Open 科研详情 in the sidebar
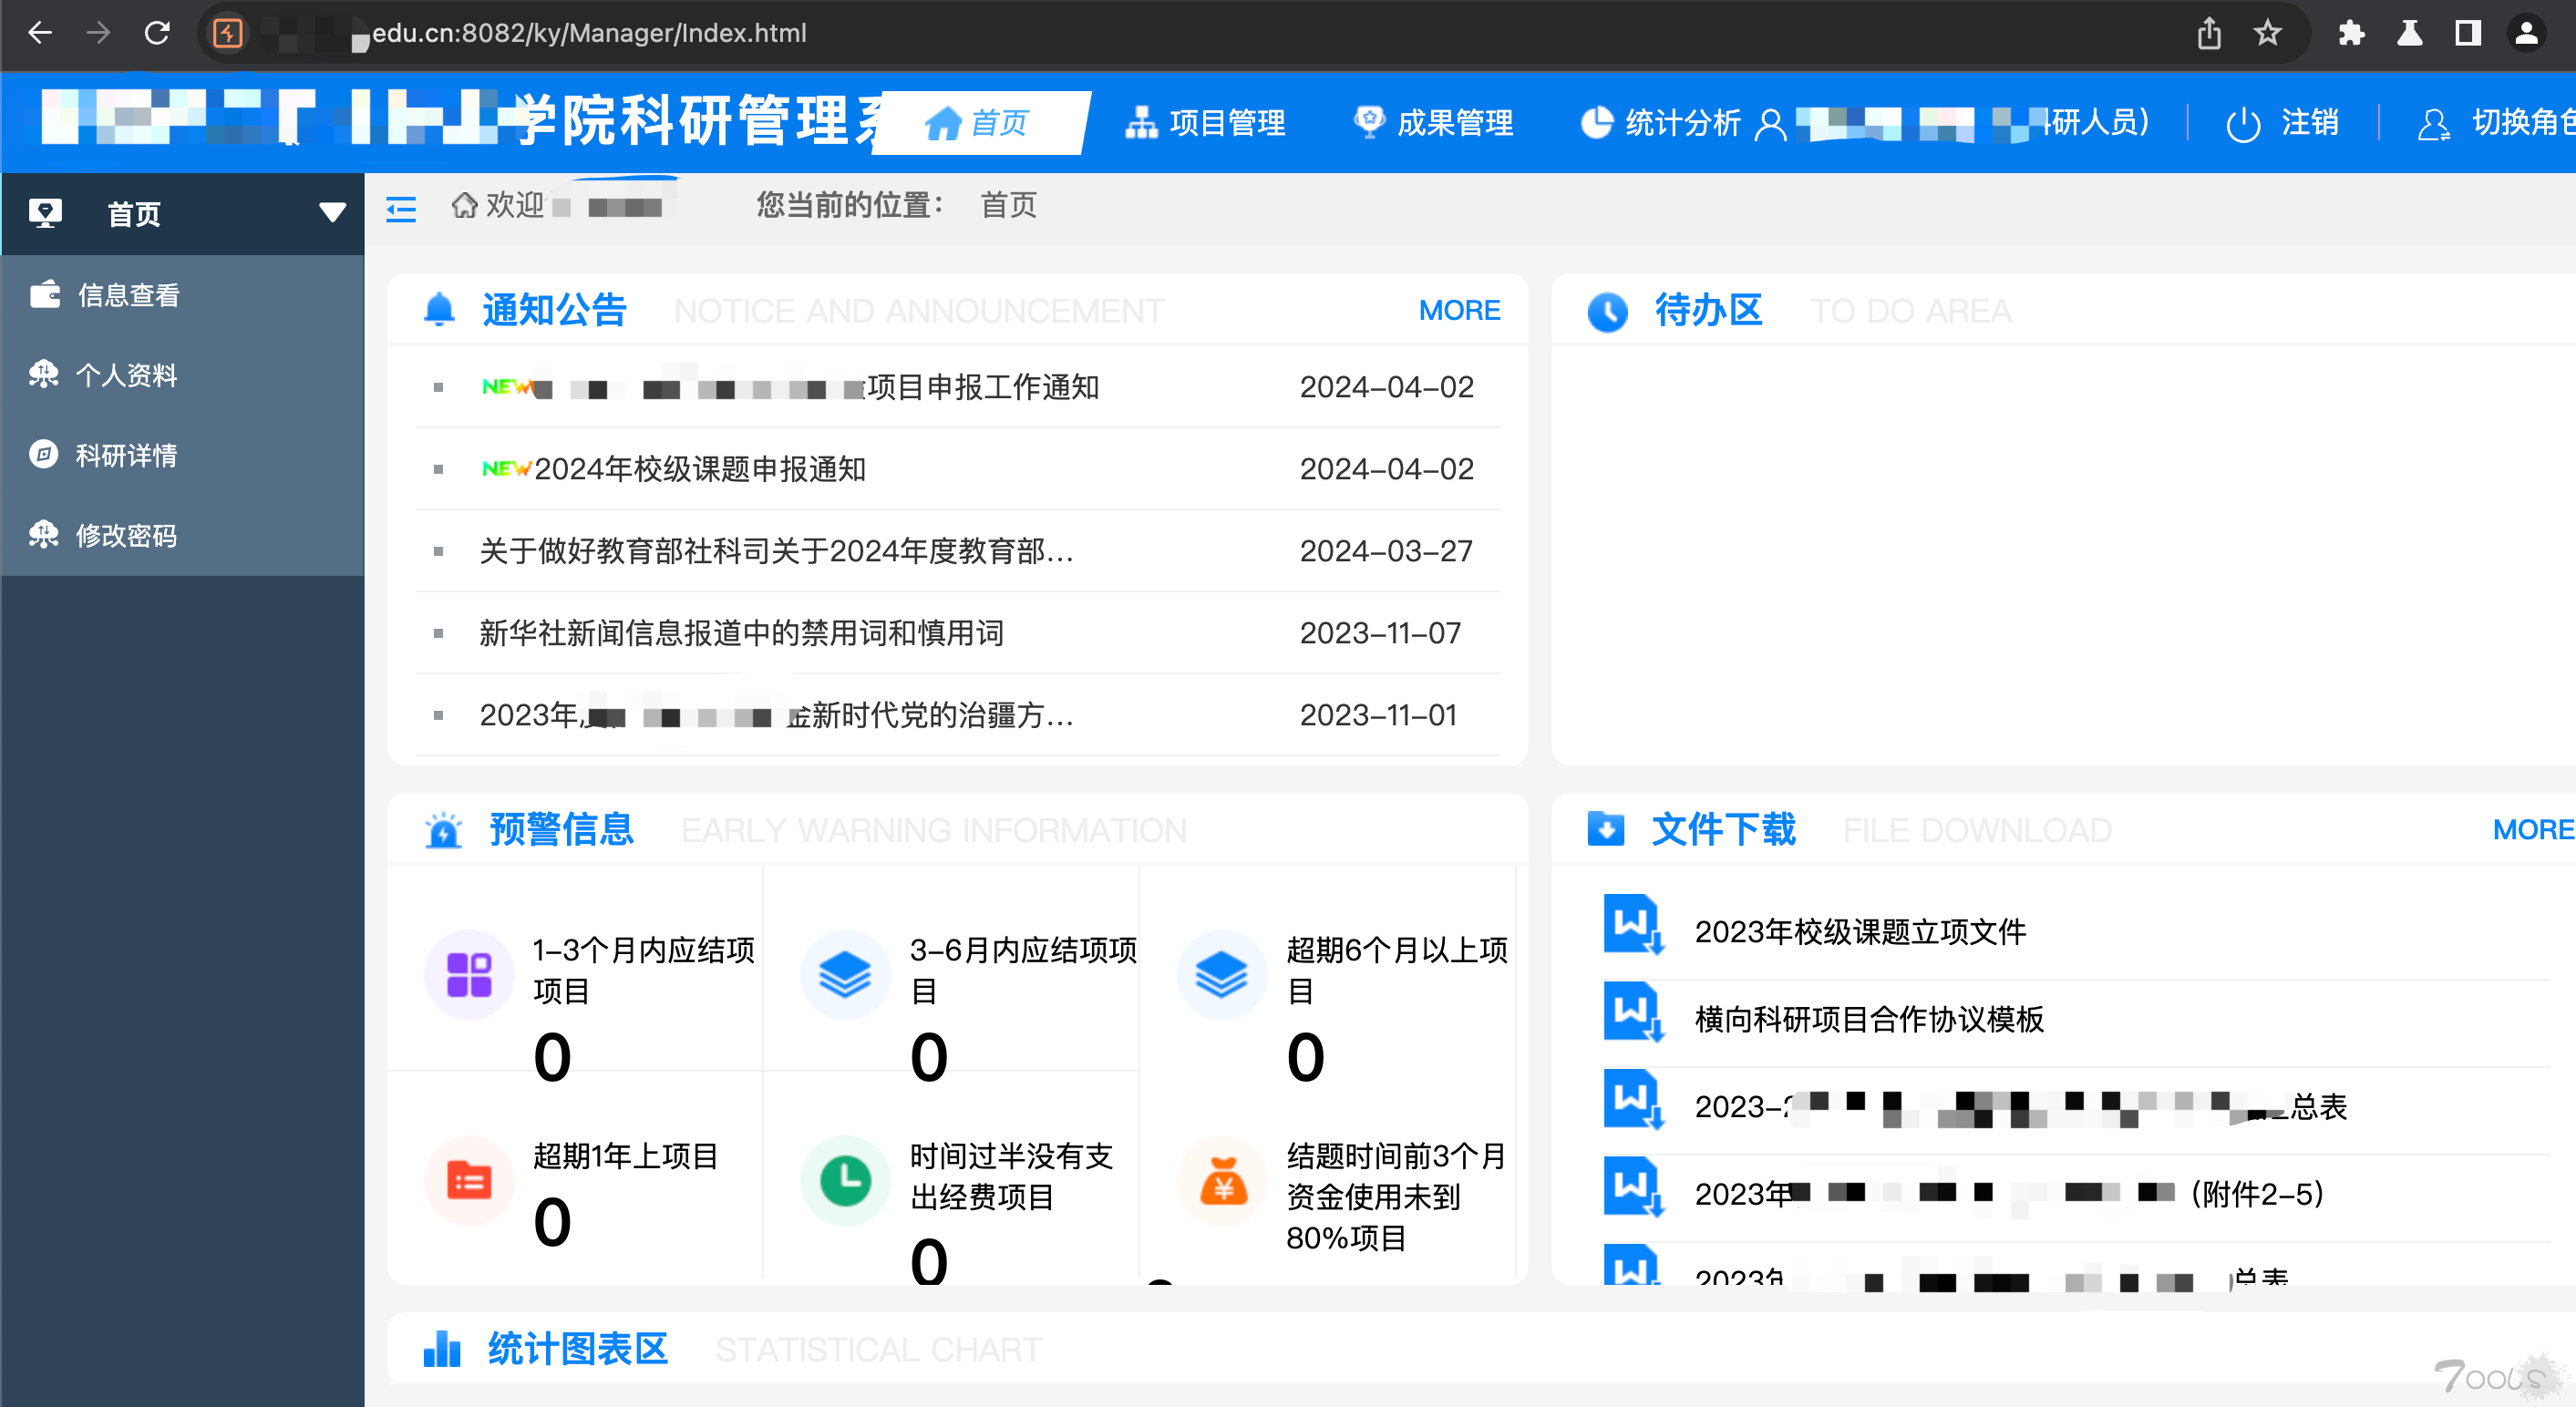The height and width of the screenshot is (1407, 2576). 182,455
